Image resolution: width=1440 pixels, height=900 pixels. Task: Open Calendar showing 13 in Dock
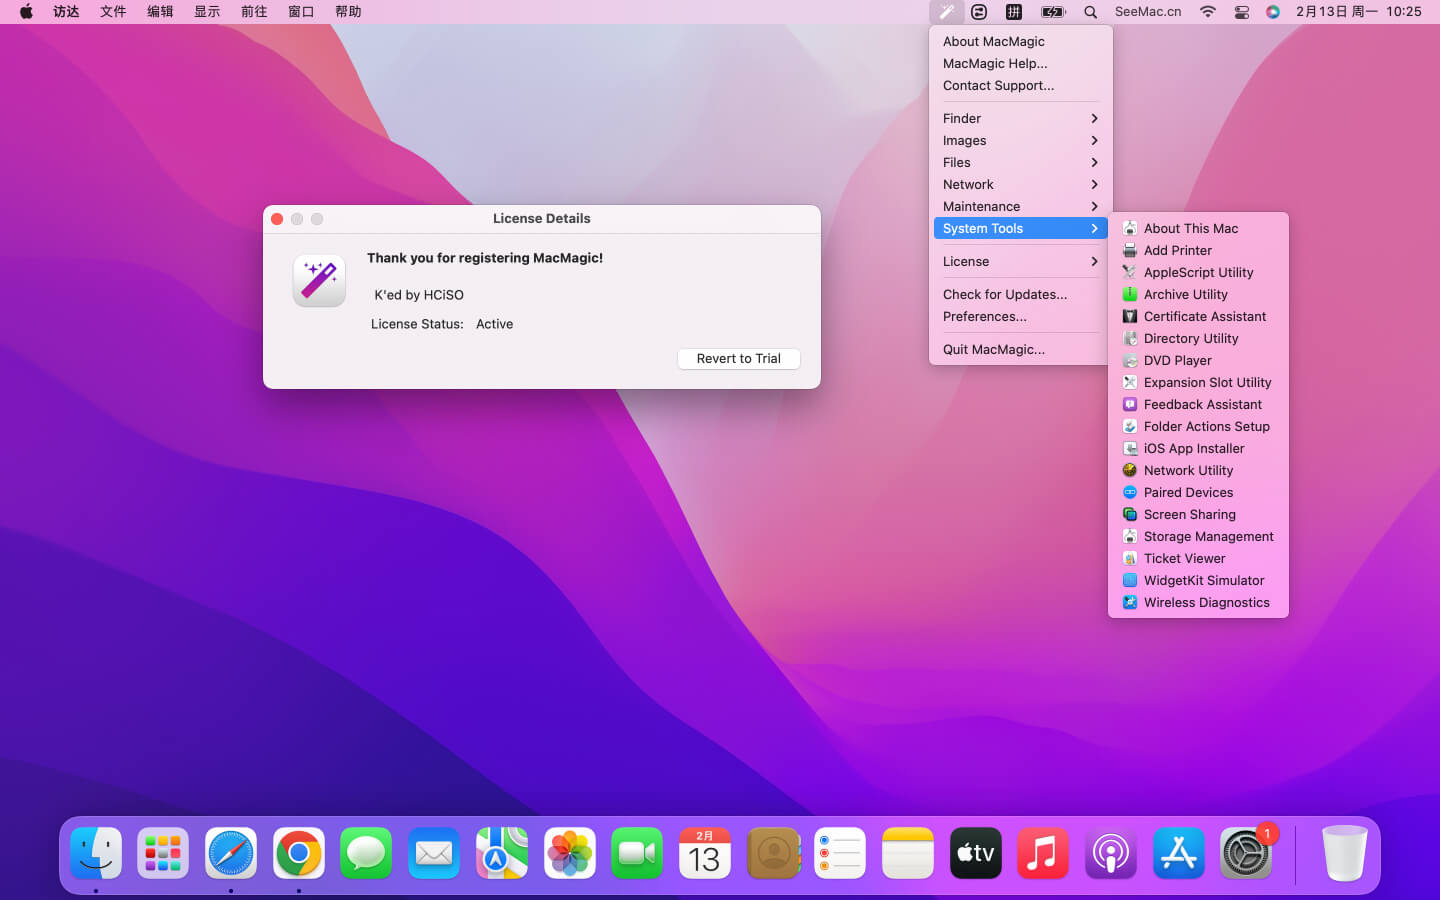pyautogui.click(x=704, y=854)
